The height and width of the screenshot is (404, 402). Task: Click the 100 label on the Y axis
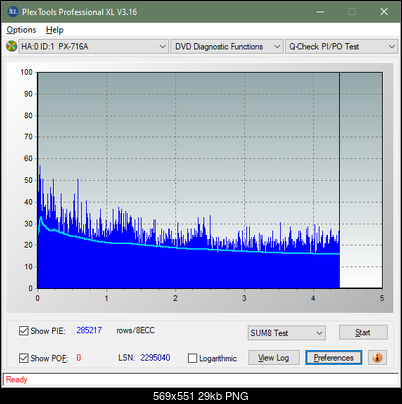[x=26, y=72]
